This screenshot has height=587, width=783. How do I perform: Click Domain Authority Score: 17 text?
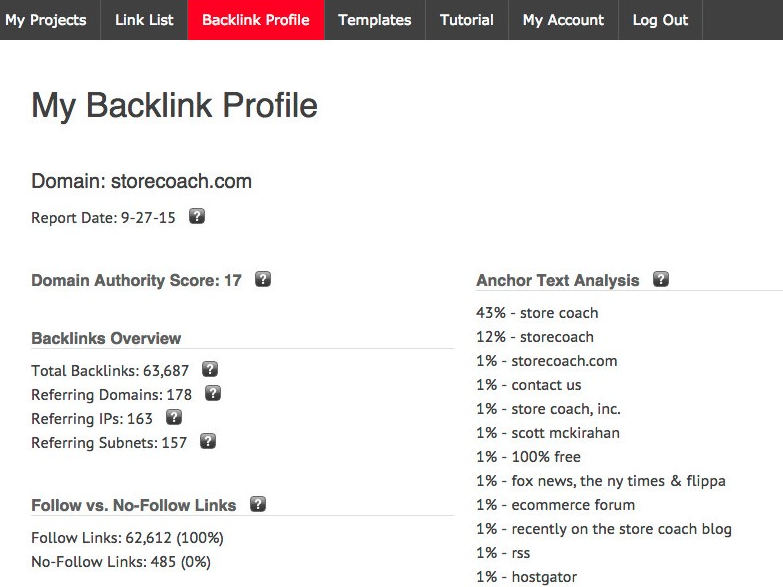tap(136, 280)
